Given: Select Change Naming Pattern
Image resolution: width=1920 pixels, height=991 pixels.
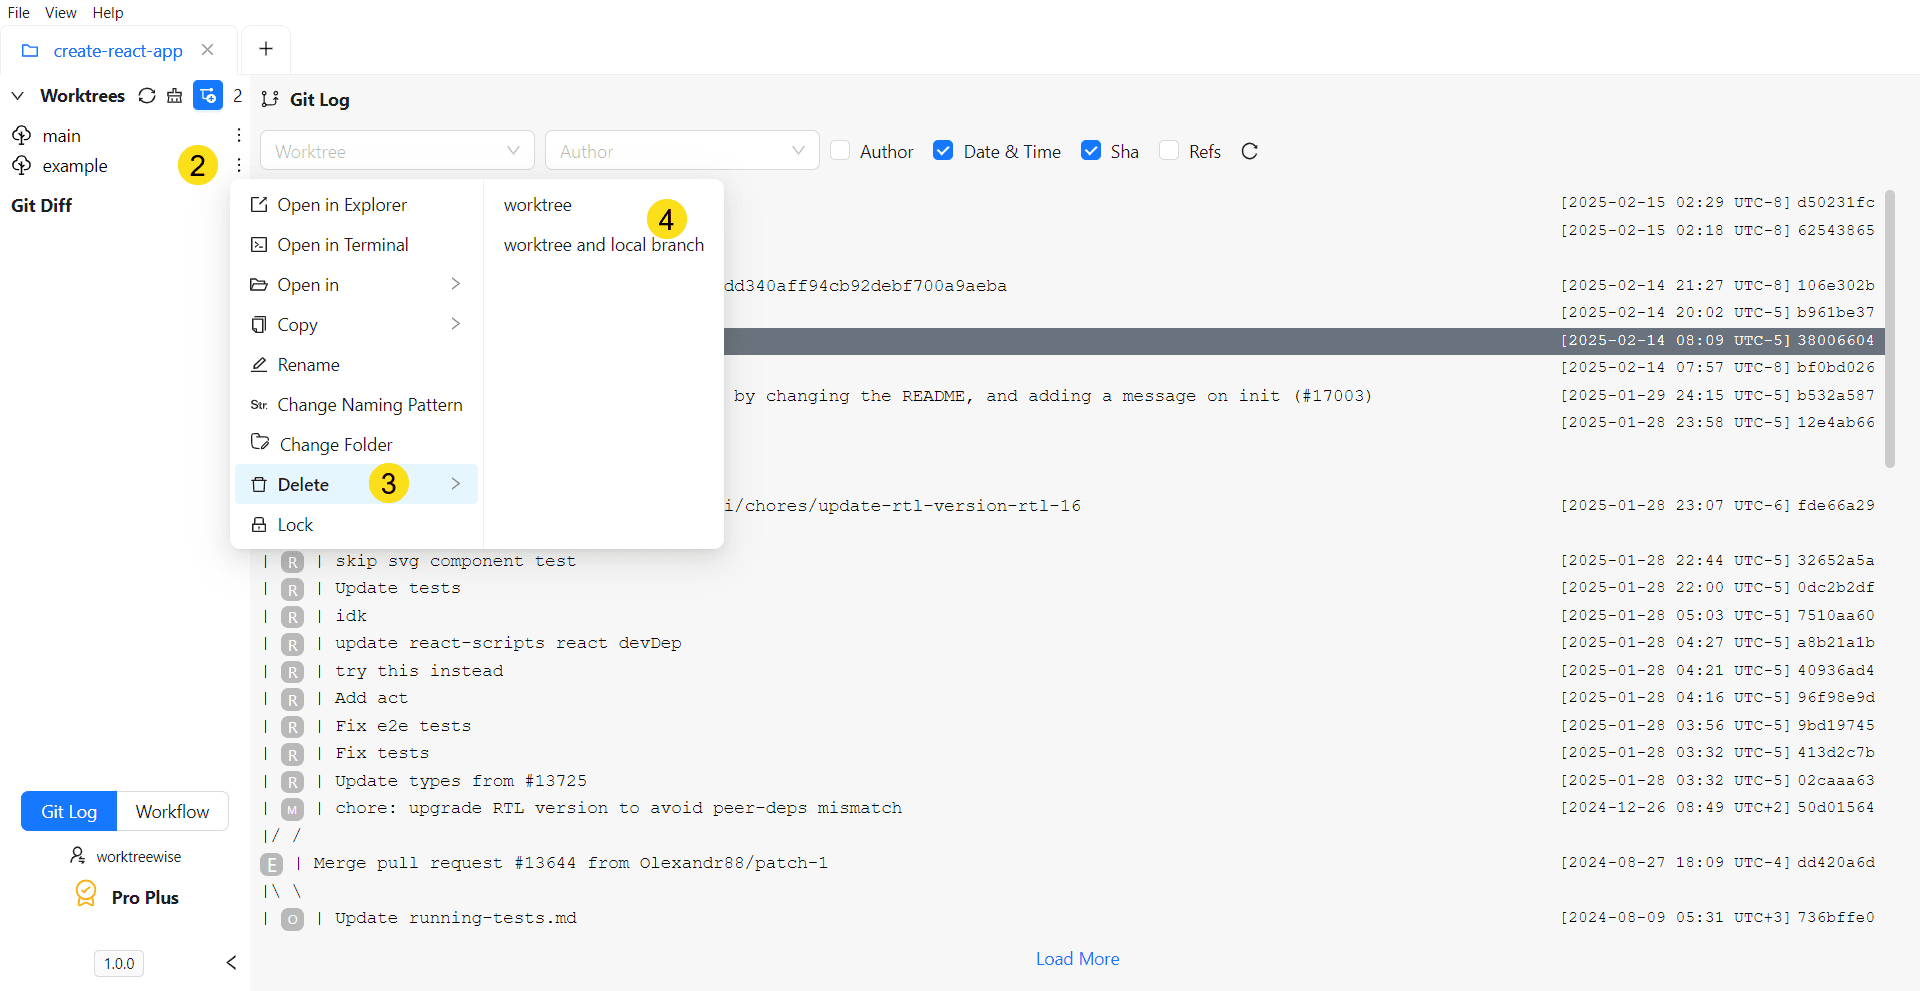Looking at the screenshot, I should point(356,405).
